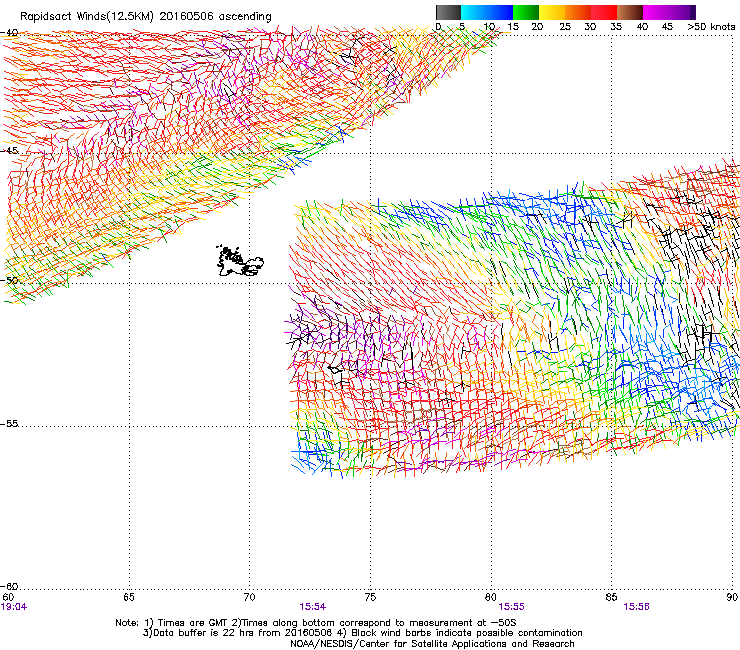Image resolution: width=740 pixels, height=650 pixels.
Task: Click the '65' longitude label
Action: pyautogui.click(x=129, y=597)
